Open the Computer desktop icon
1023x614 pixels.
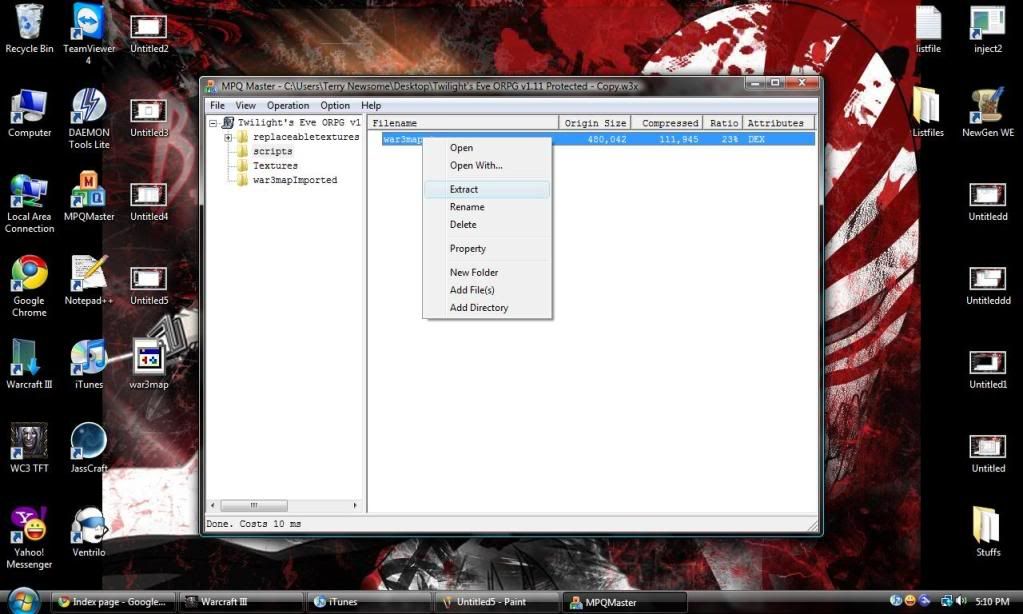pyautogui.click(x=29, y=114)
